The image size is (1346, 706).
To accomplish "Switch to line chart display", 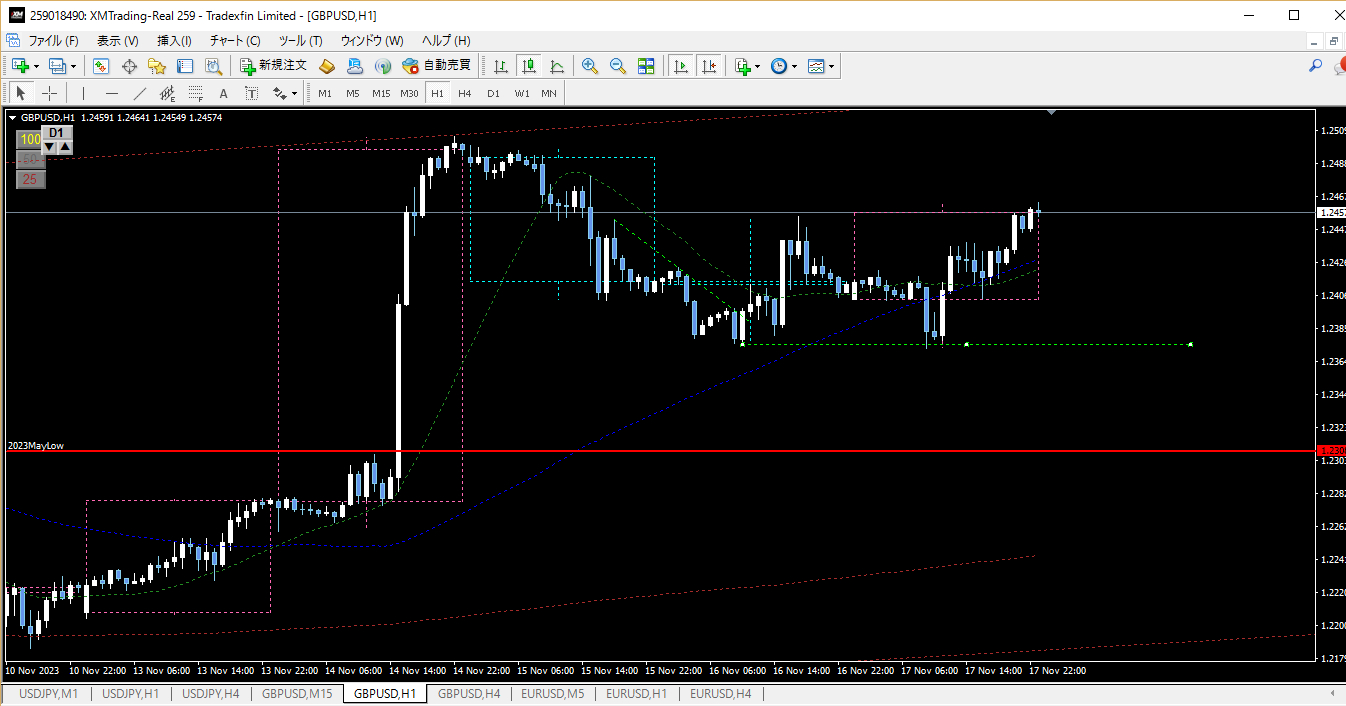I will pyautogui.click(x=557, y=66).
